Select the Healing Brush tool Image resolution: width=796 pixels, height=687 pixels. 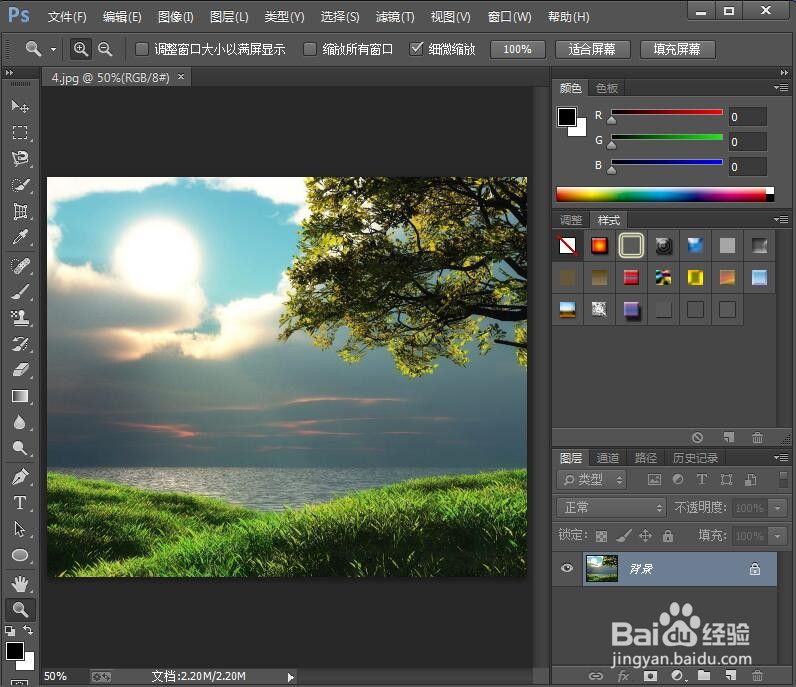pyautogui.click(x=20, y=266)
